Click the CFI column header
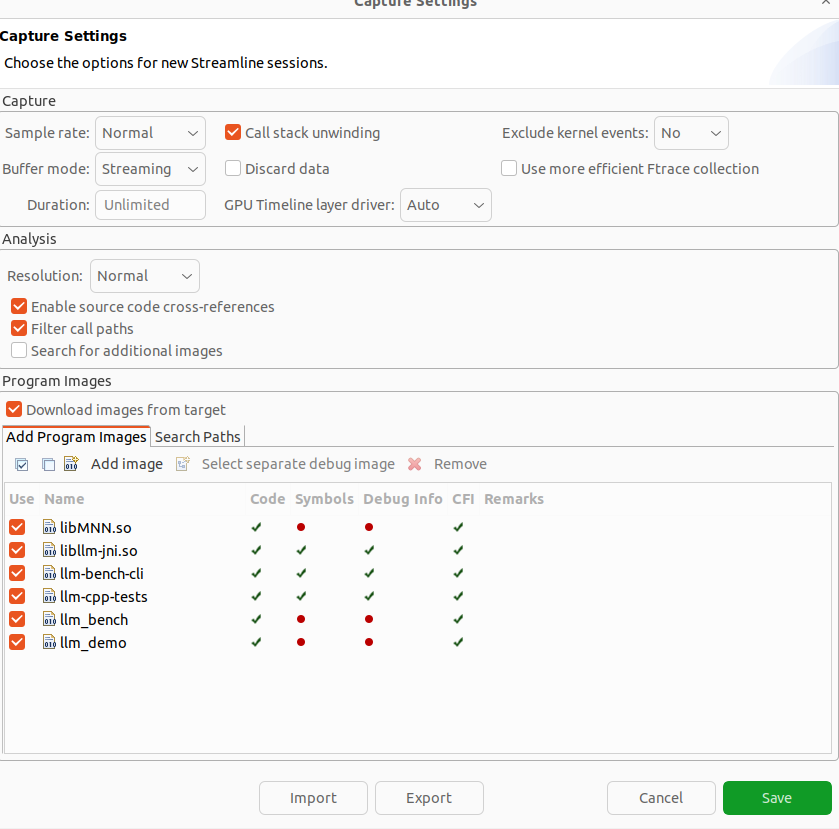Screen dimensions: 839x829 coord(463,499)
